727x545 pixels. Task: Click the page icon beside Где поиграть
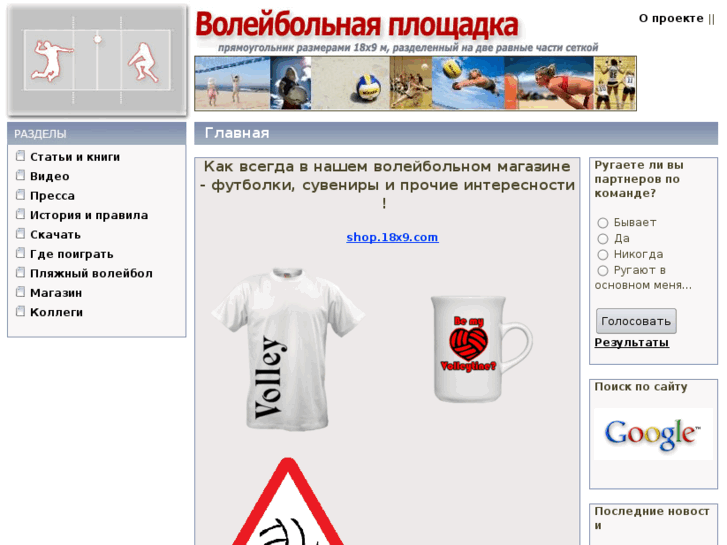20,253
